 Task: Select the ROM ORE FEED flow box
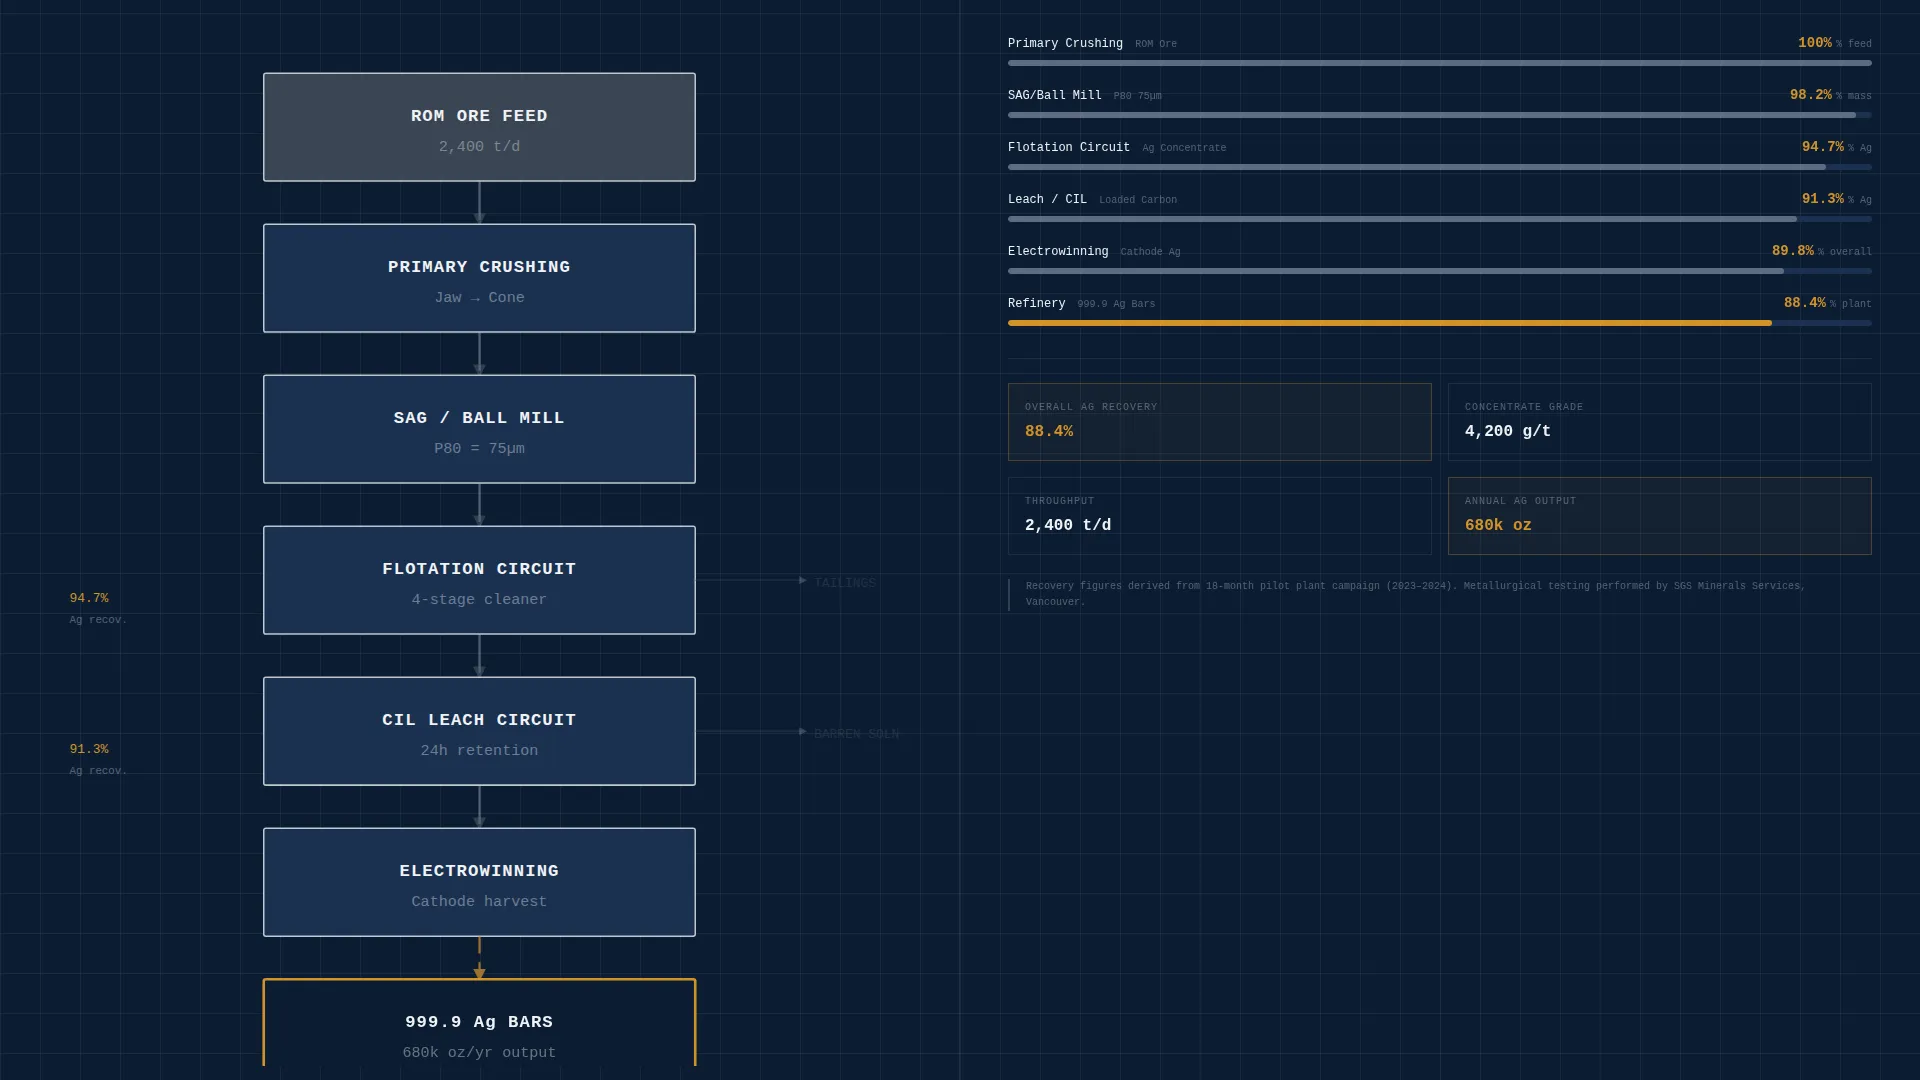(x=479, y=127)
